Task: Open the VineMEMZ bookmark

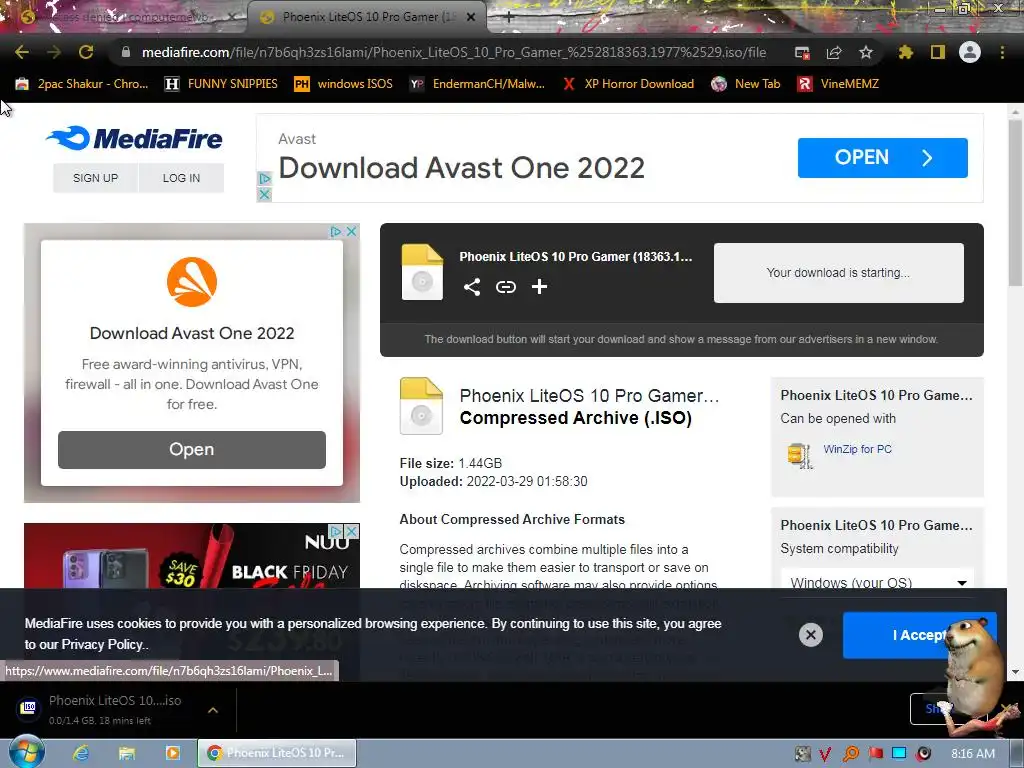Action: [838, 84]
